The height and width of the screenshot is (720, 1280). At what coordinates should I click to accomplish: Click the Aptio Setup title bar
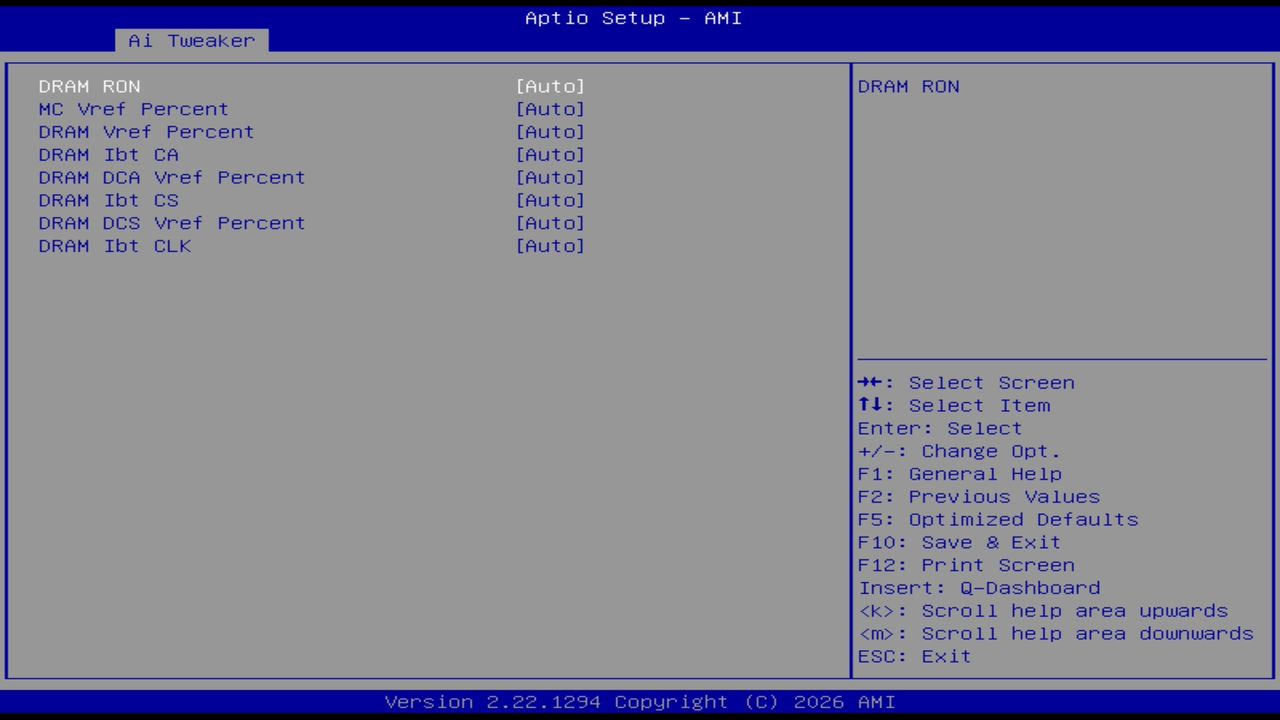(632, 17)
